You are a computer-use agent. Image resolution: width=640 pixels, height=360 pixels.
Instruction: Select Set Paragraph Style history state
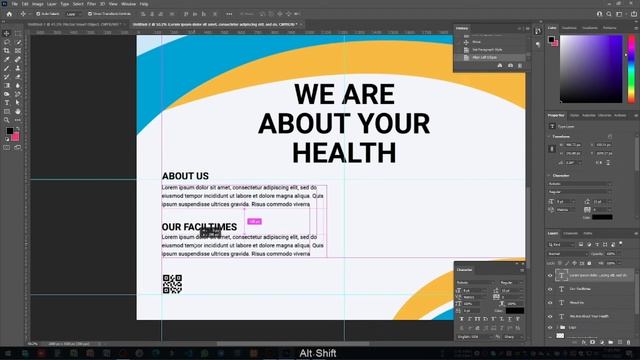(487, 50)
